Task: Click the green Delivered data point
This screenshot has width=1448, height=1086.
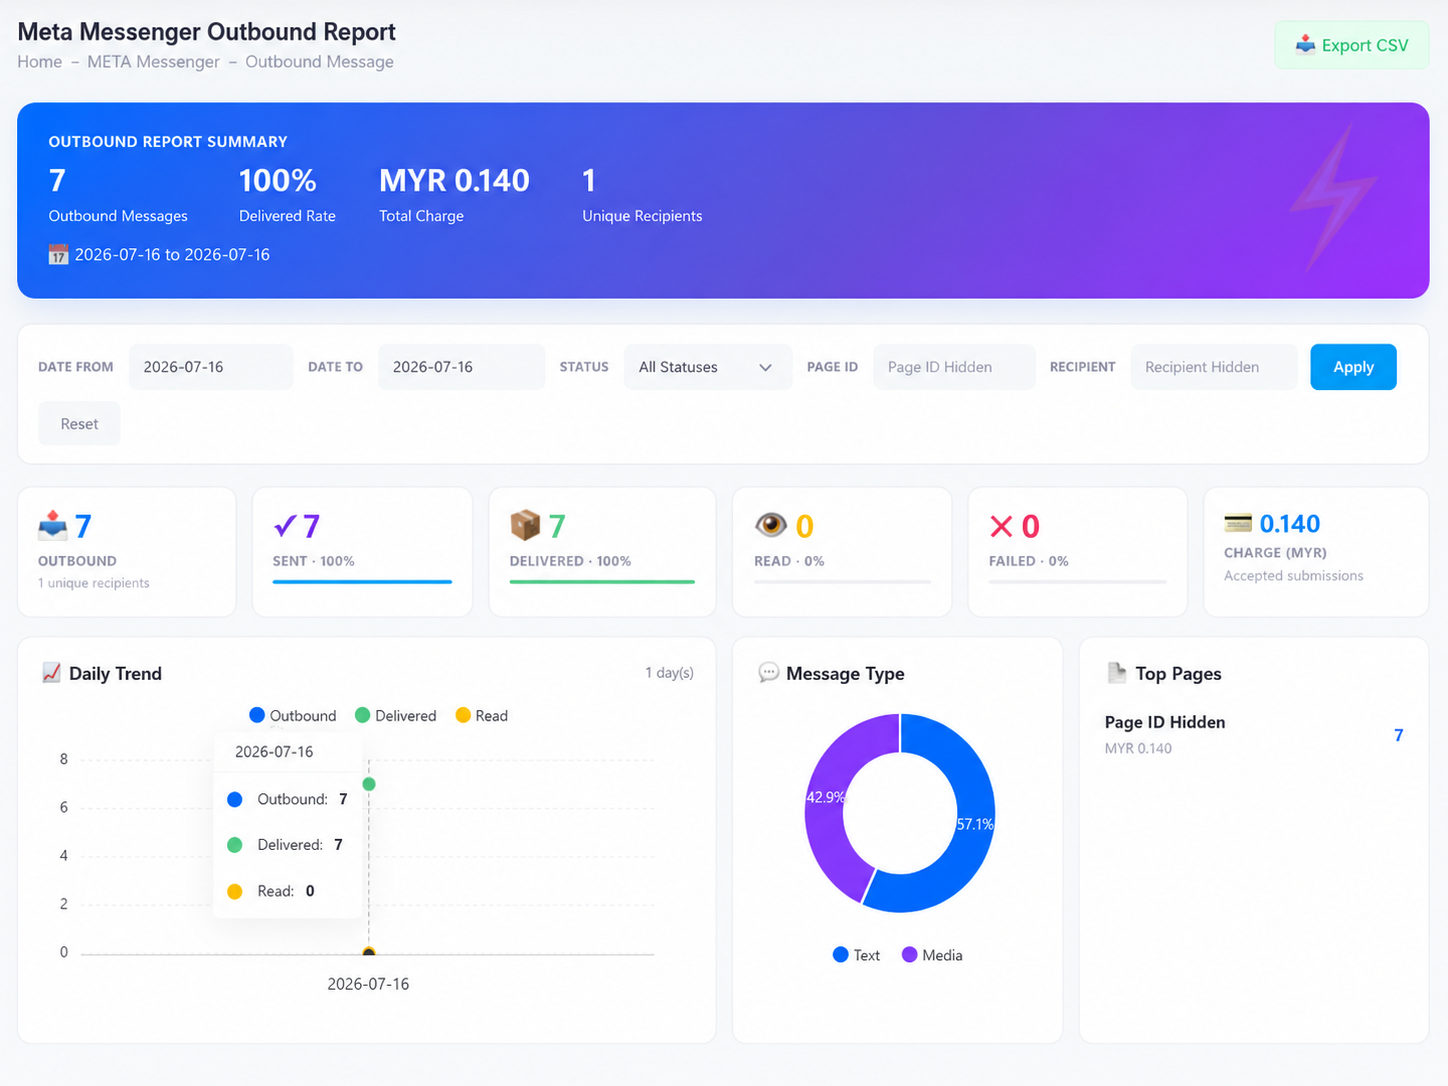Action: [x=369, y=784]
